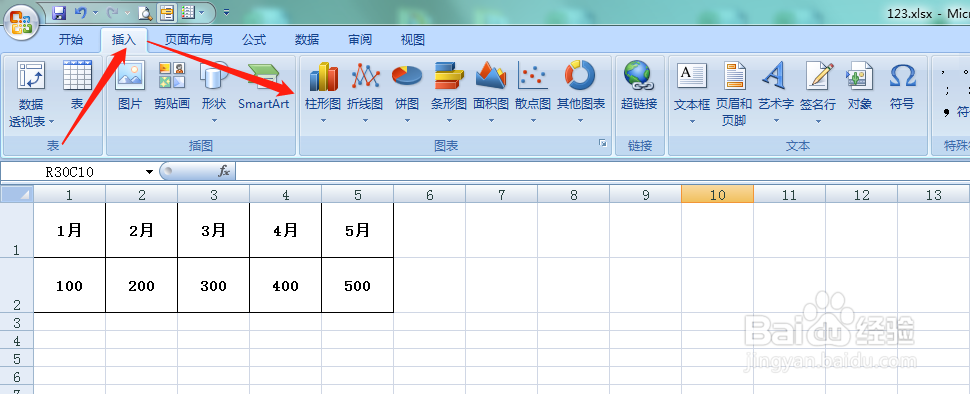Select column header 6
This screenshot has height=394, width=970.
(429, 195)
